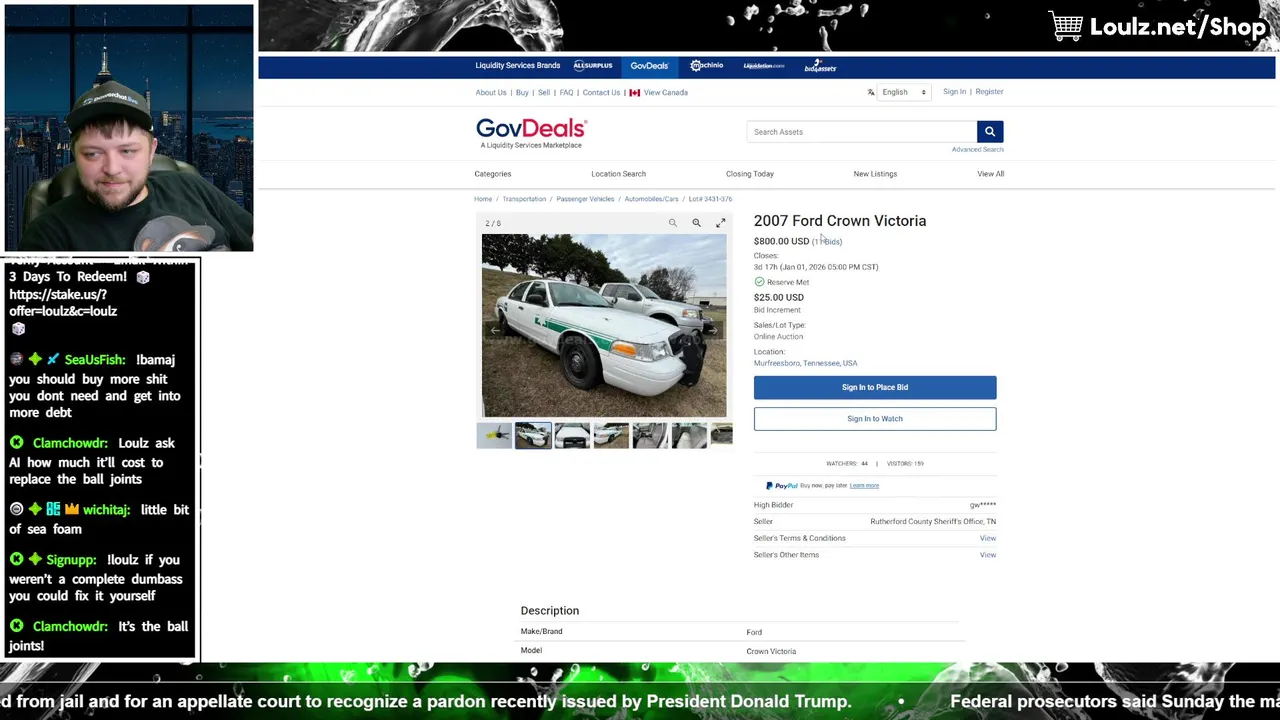Viewport: 1280px width, 720px height.
Task: Click the Automobiles/Cars breadcrumb
Action: (x=651, y=199)
